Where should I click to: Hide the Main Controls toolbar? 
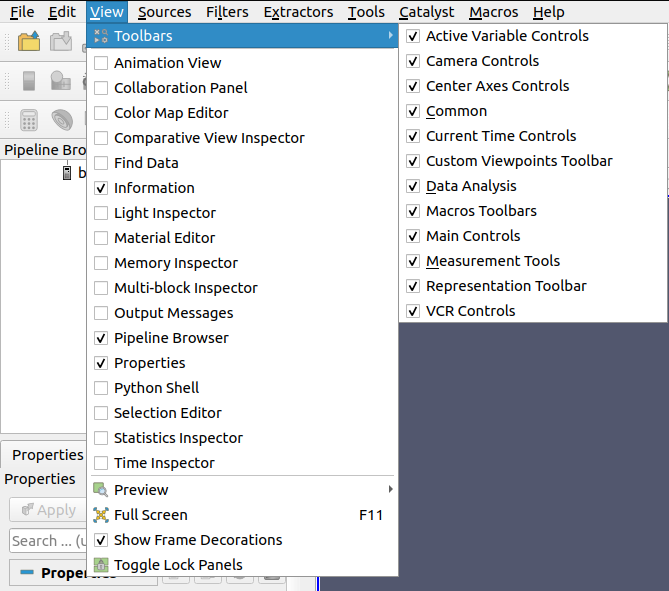click(413, 236)
